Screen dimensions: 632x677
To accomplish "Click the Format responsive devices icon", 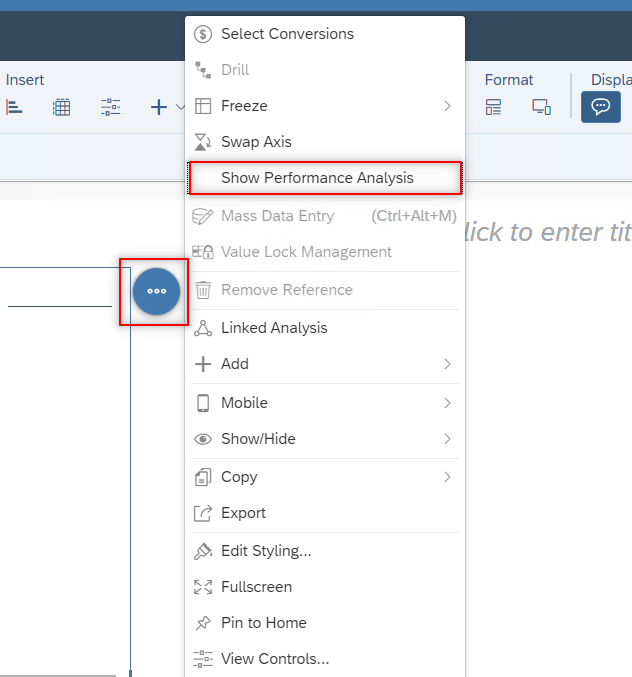I will point(541,107).
